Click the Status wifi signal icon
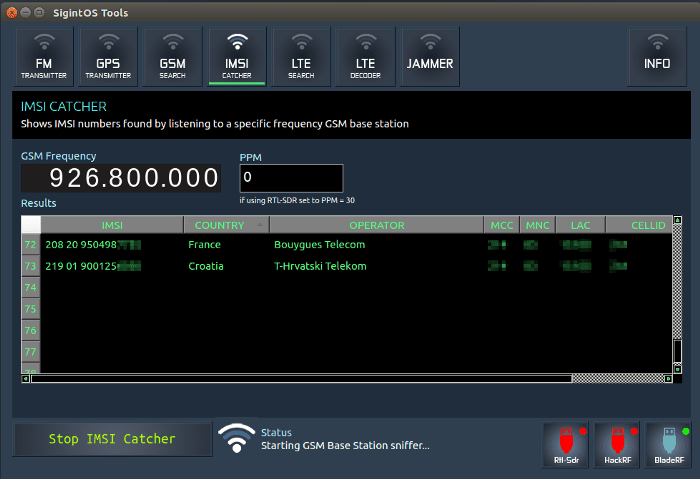The height and width of the screenshot is (479, 700). (236, 438)
